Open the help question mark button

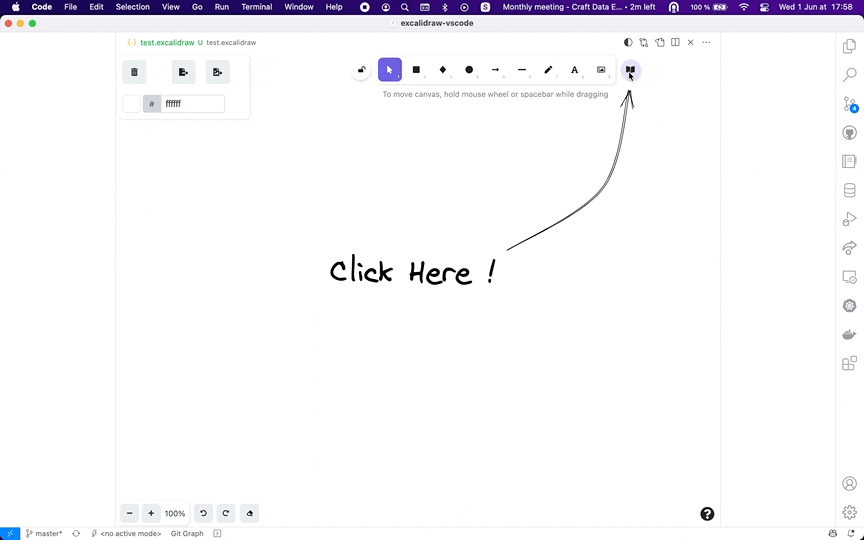[x=707, y=514]
